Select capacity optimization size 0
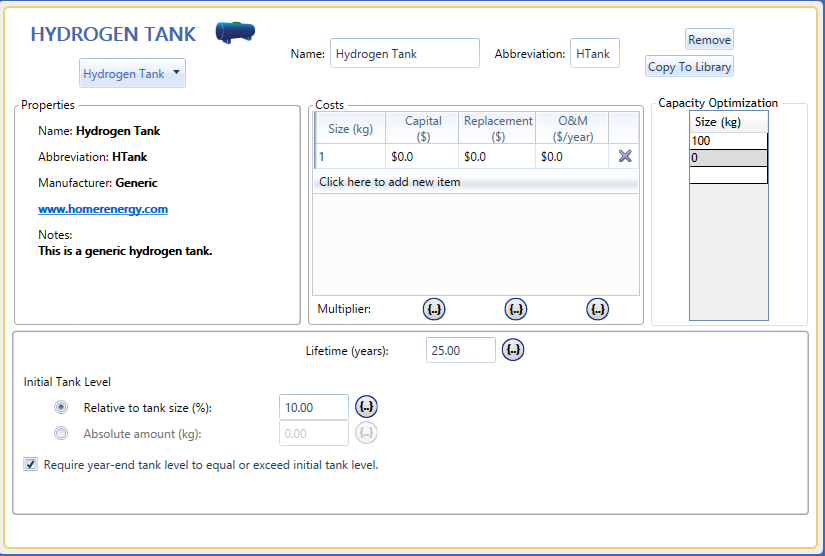The width and height of the screenshot is (825, 556). (x=729, y=158)
